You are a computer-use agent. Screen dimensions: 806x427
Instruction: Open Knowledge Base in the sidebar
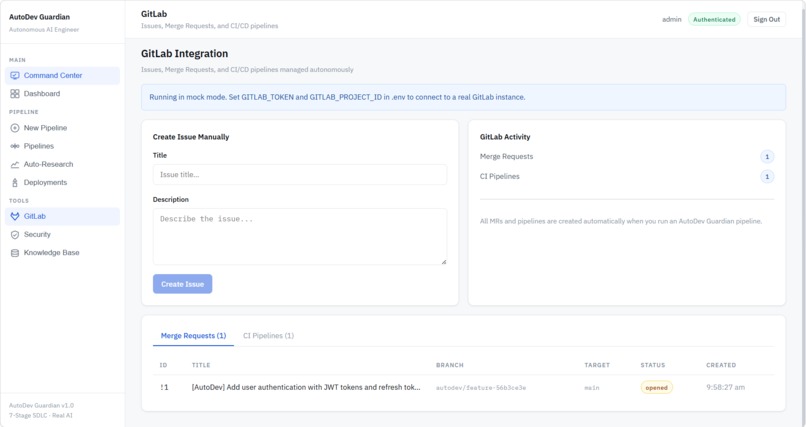(x=62, y=253)
